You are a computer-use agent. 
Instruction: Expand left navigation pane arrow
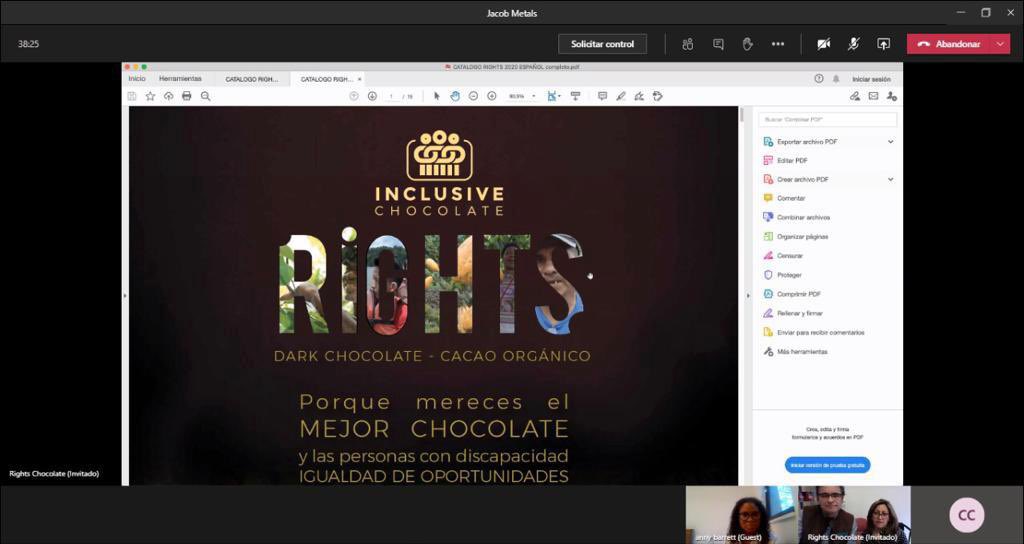125,296
